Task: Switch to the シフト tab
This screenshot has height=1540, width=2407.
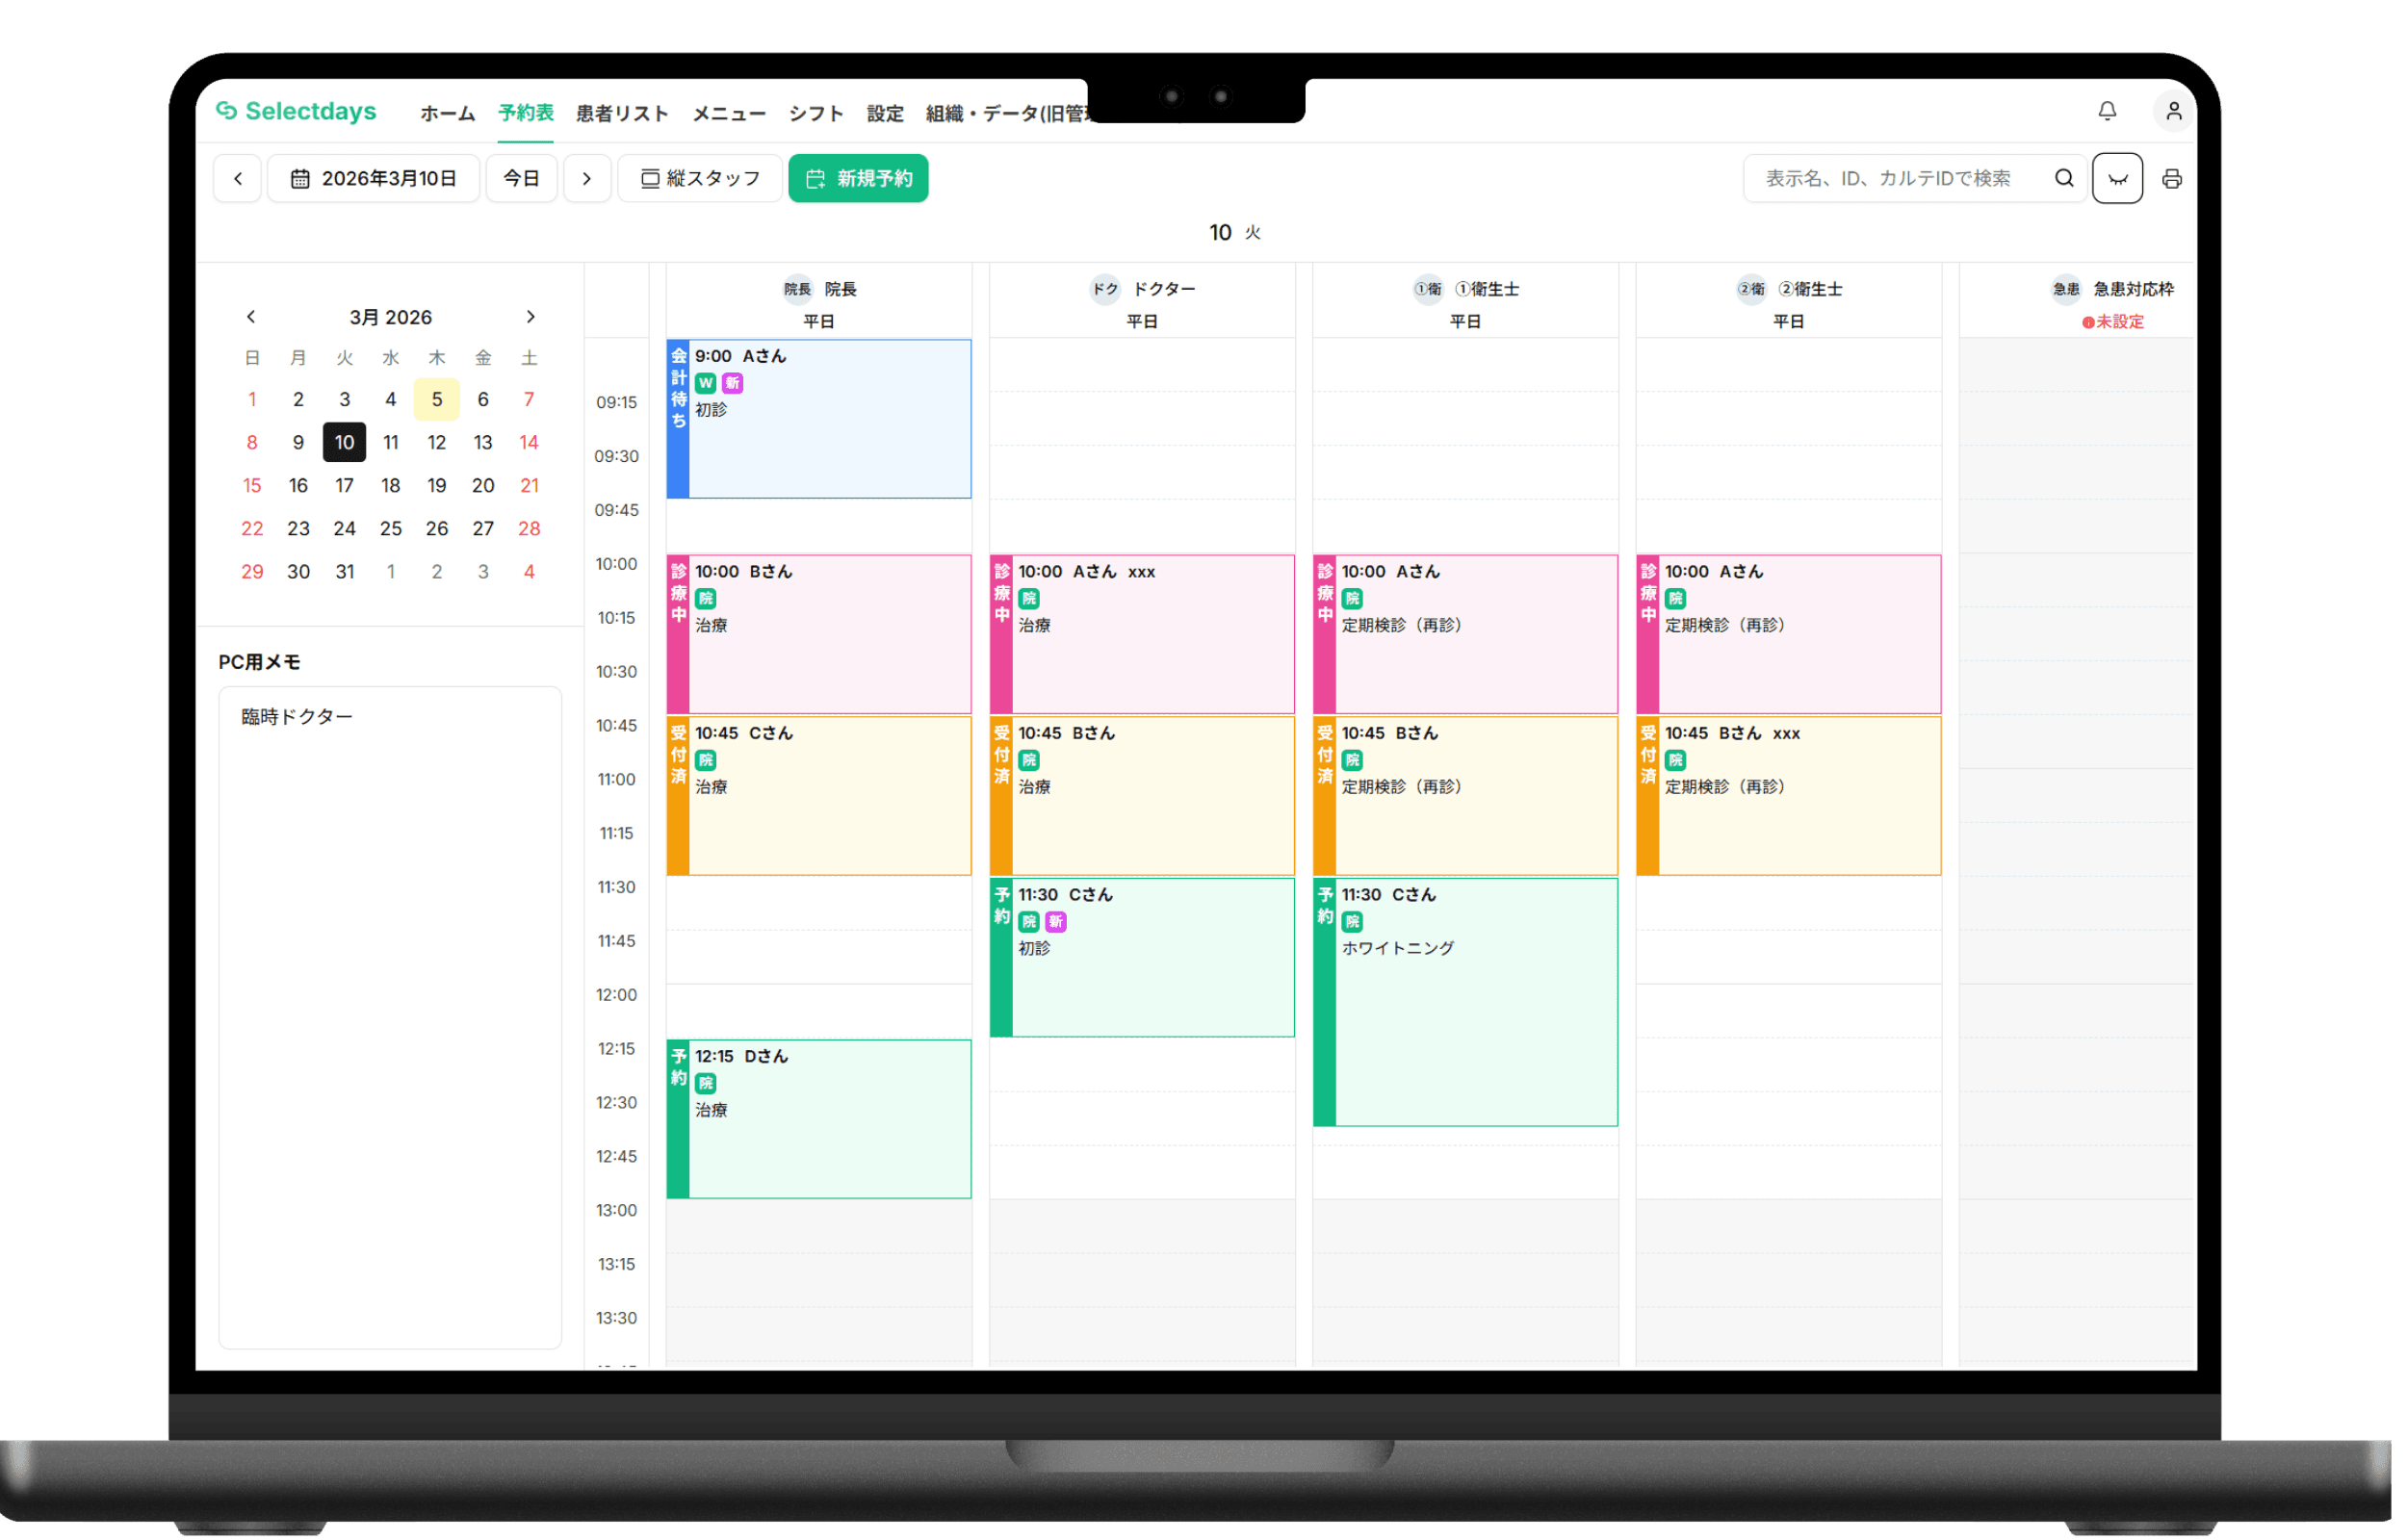Action: [817, 114]
